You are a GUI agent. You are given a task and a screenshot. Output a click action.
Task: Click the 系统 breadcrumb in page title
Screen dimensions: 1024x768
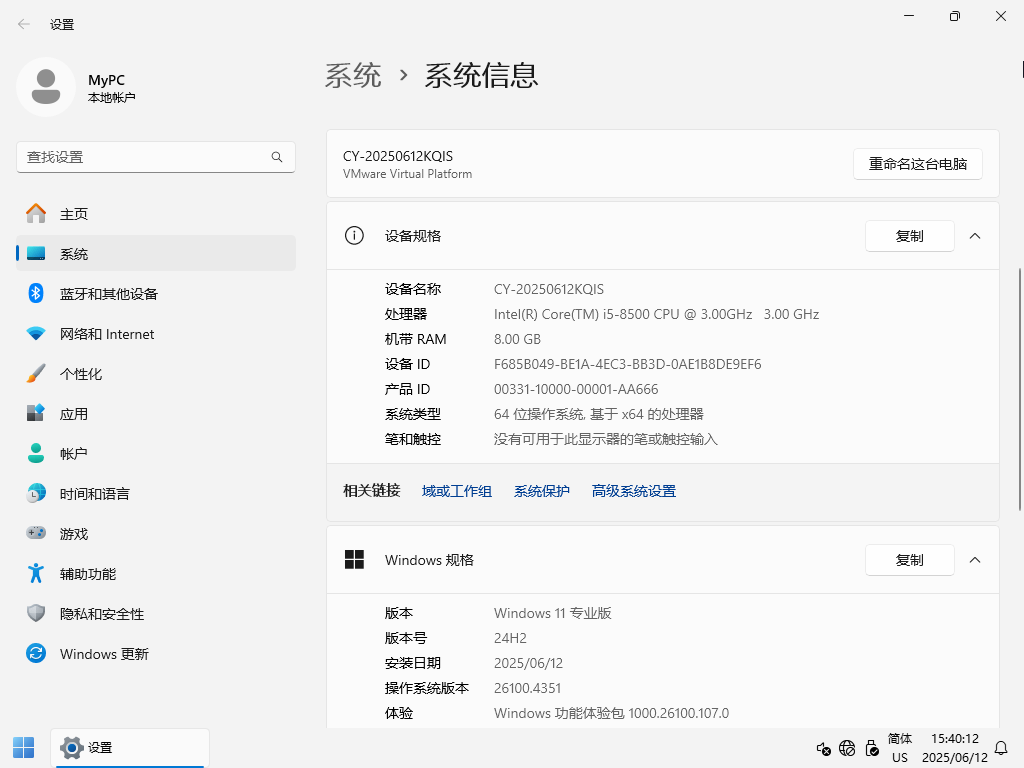pyautogui.click(x=353, y=76)
